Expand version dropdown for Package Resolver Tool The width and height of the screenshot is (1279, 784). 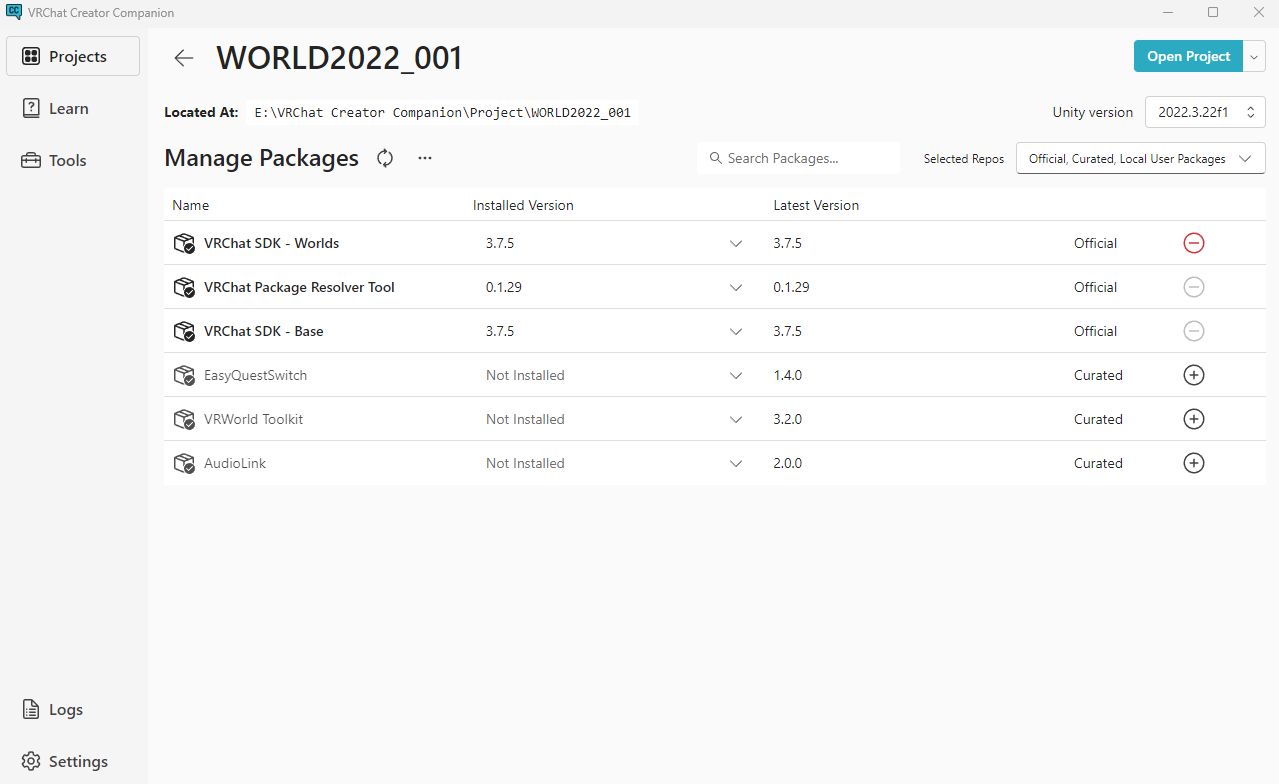736,287
